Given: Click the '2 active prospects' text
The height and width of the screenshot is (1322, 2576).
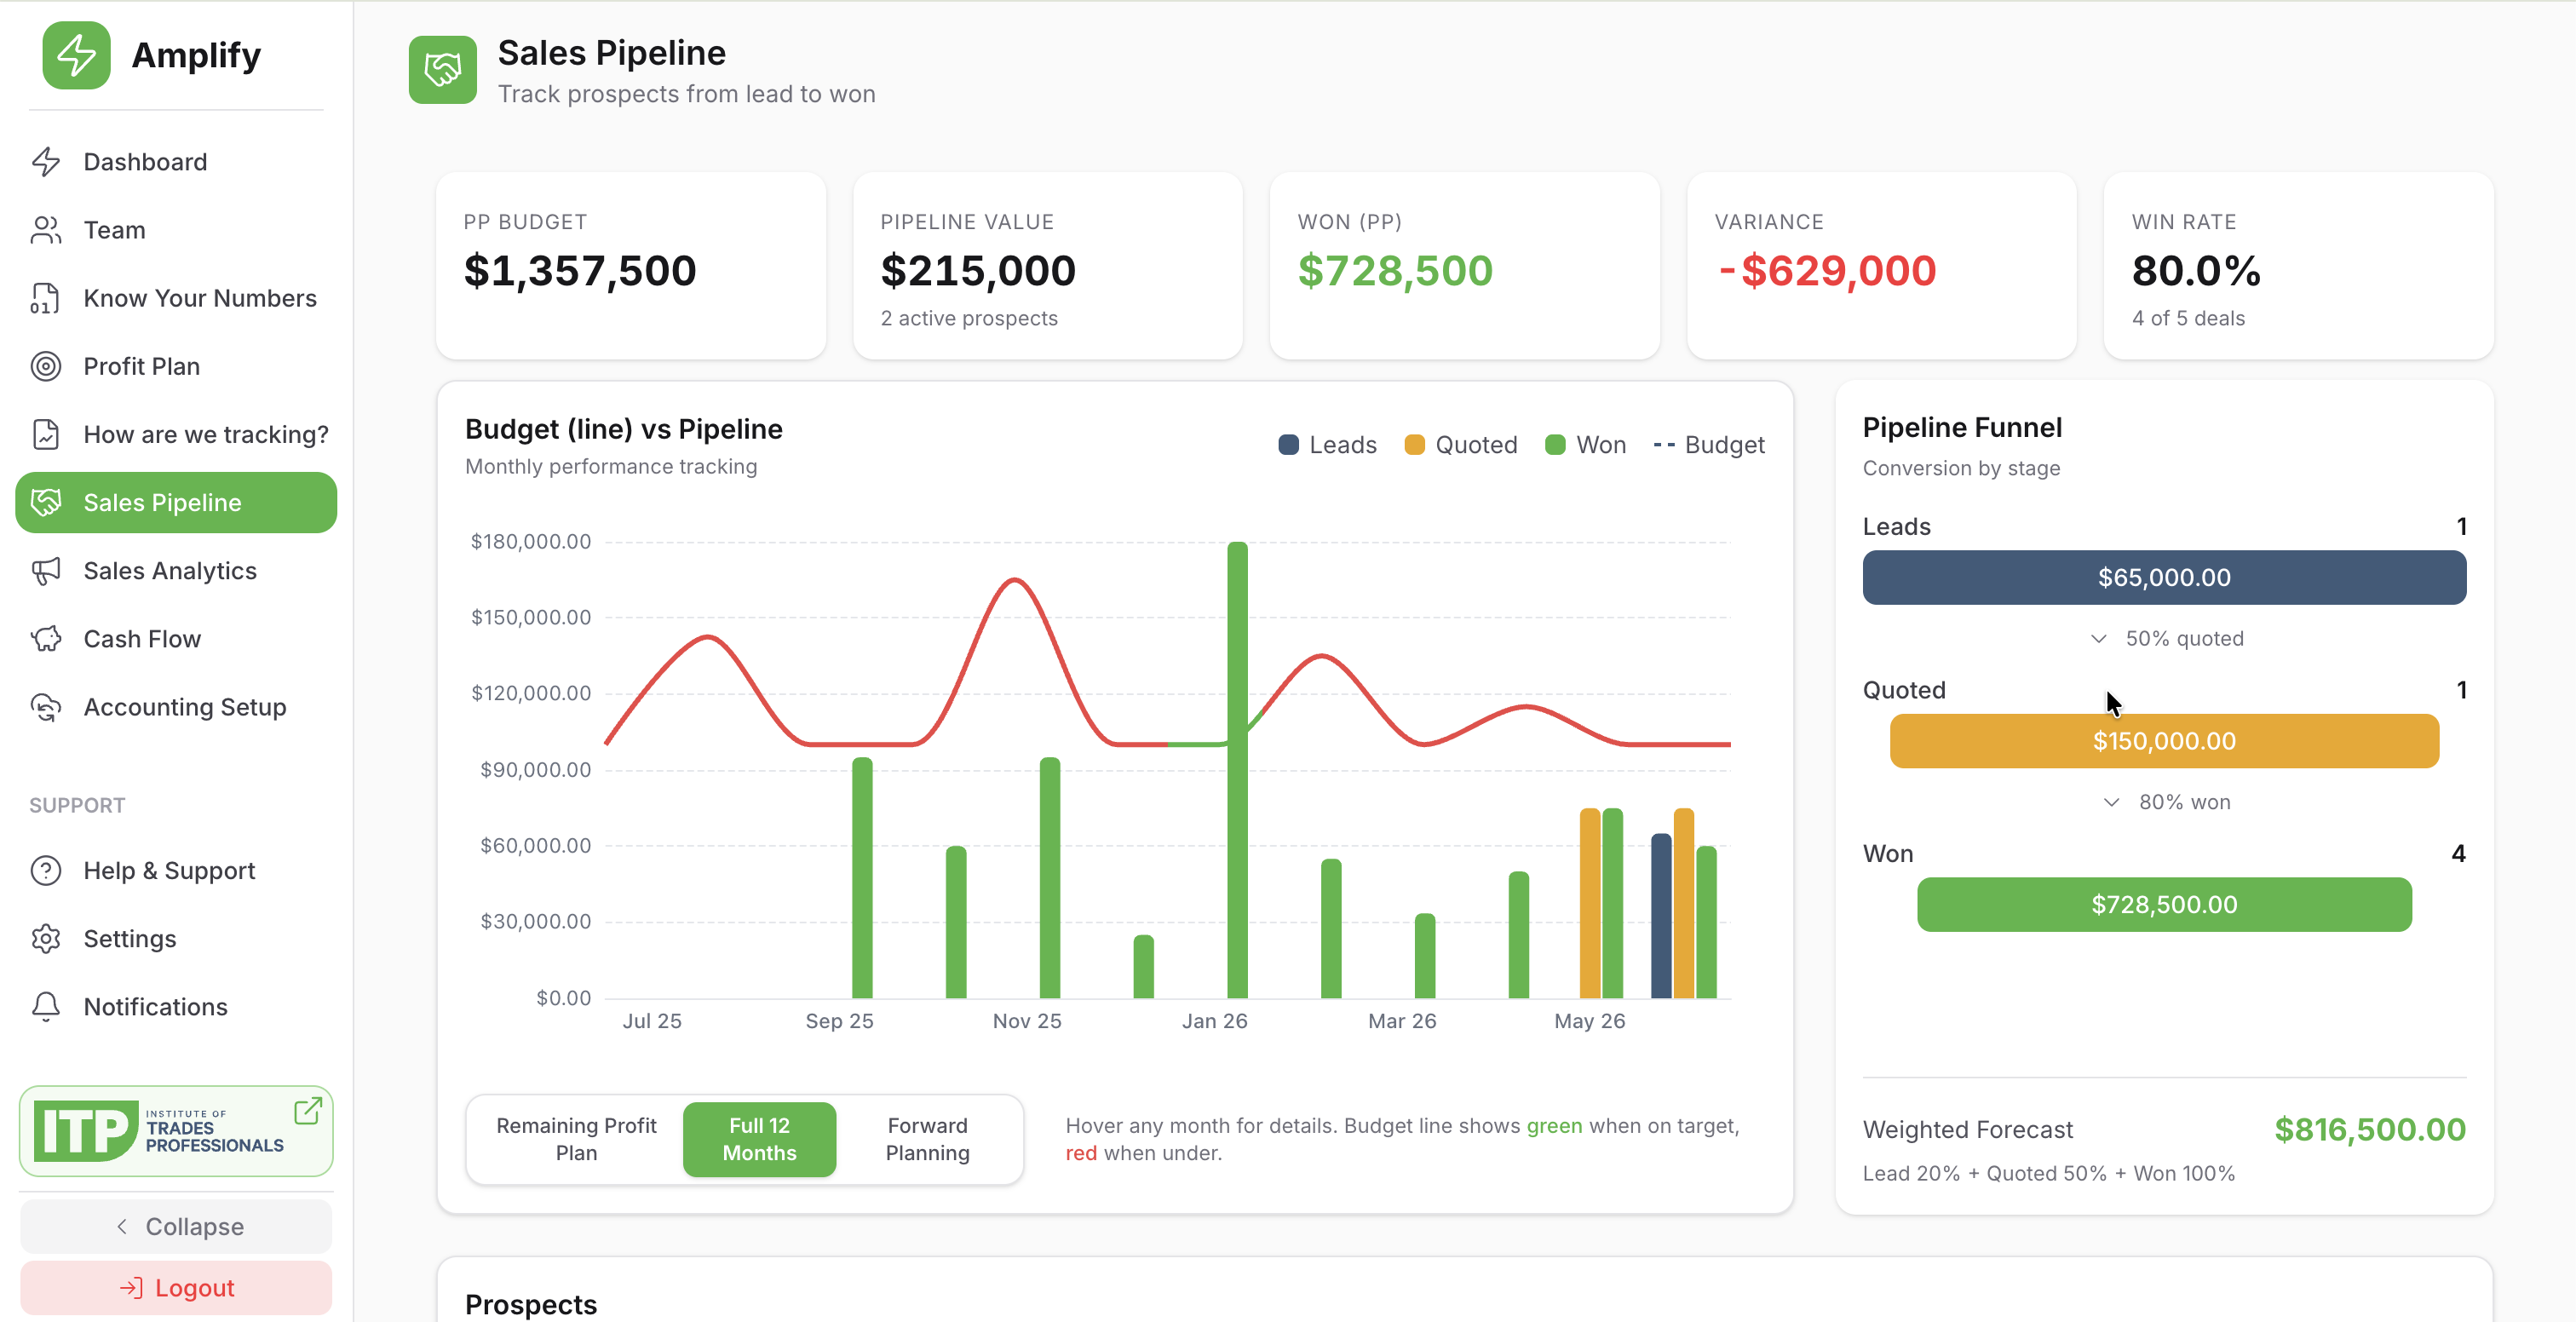Looking at the screenshot, I should click(x=969, y=318).
